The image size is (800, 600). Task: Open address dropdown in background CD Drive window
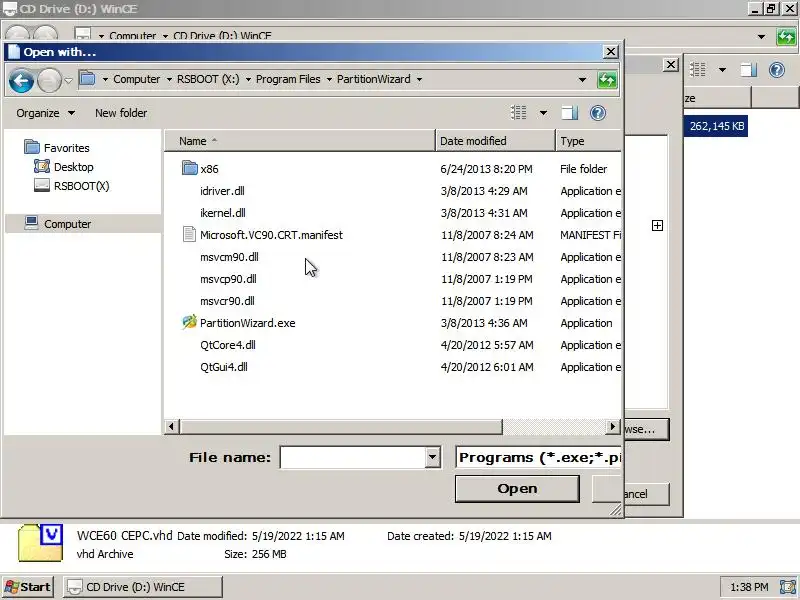[761, 37]
